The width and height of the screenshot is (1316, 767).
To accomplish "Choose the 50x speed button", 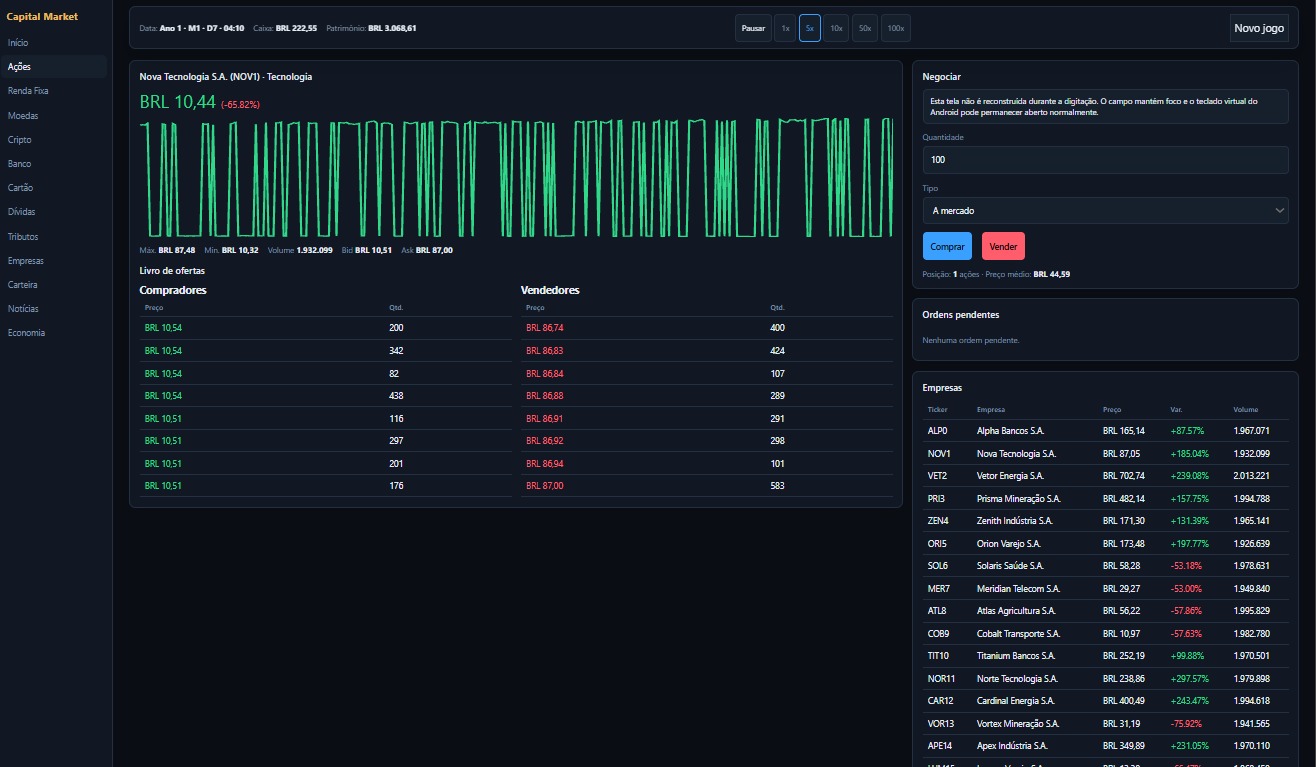I will (866, 28).
